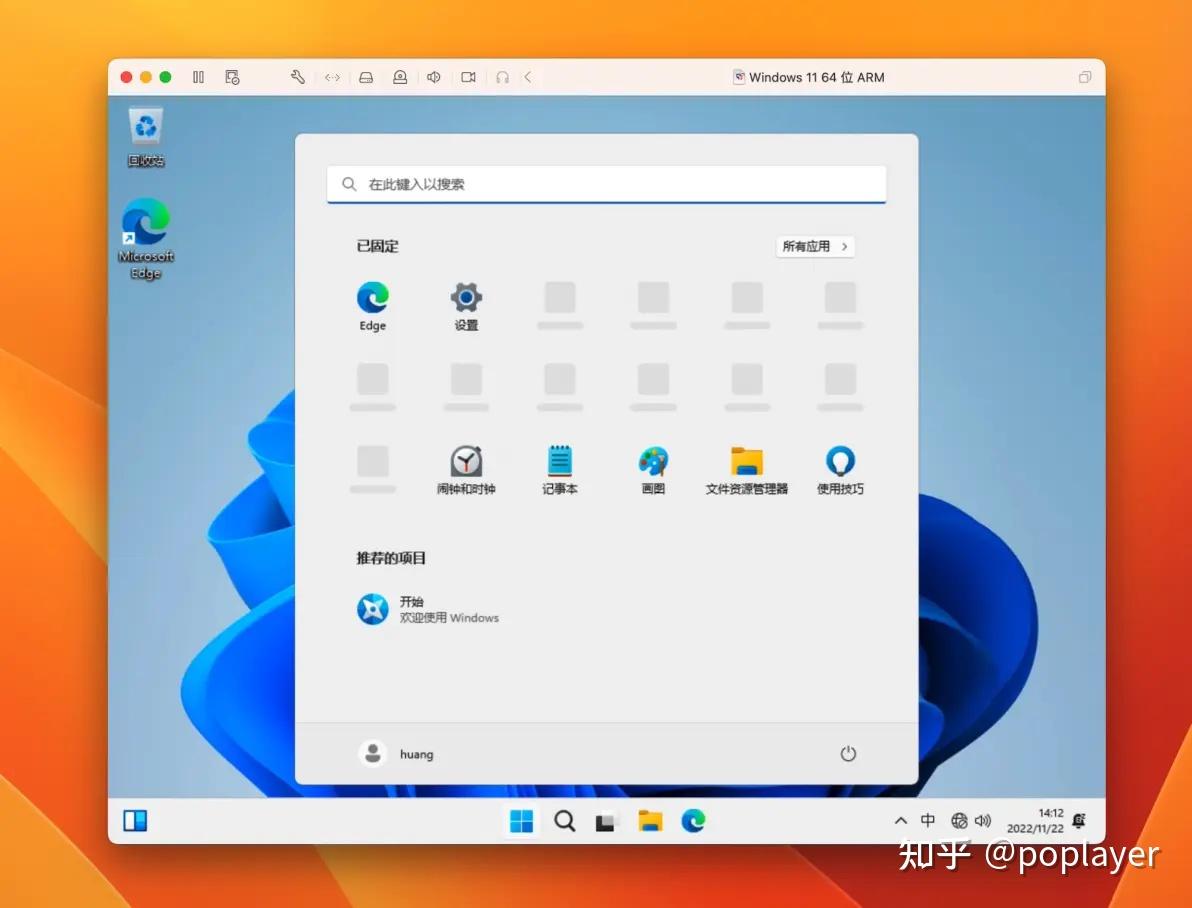Toggle sound icon in Parallels toolbar
Screen dimensions: 1192x908
[x=434, y=77]
